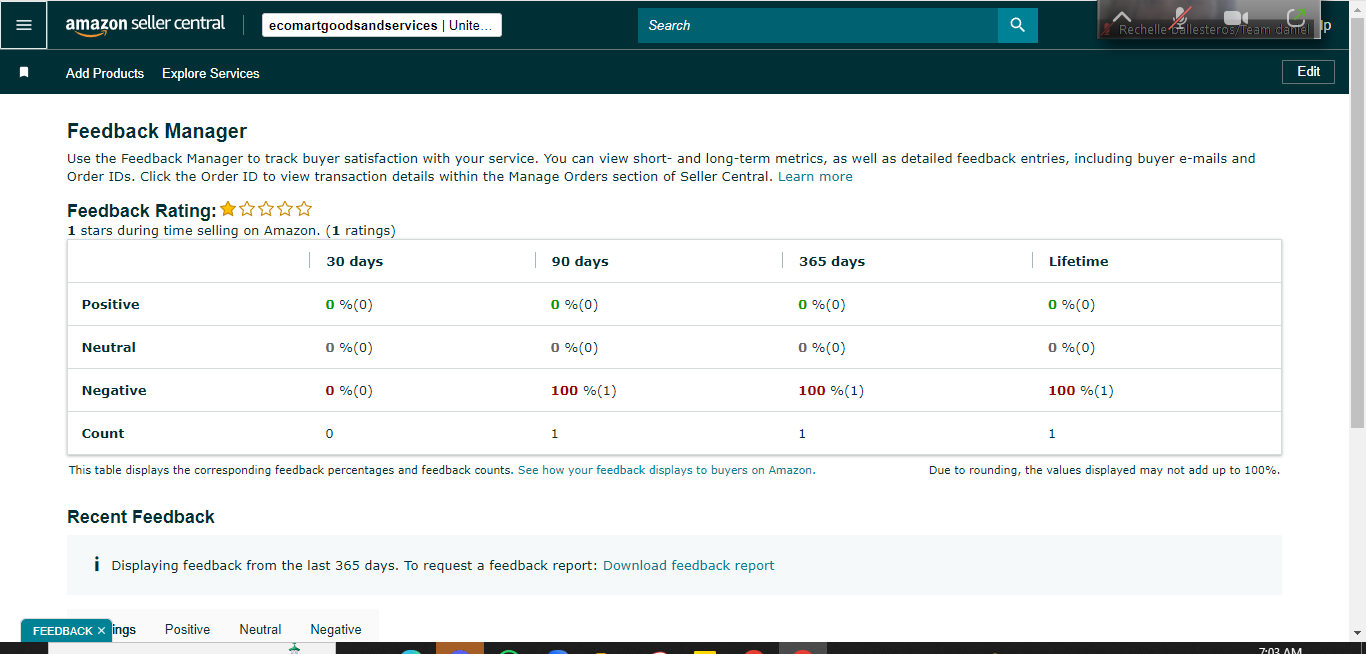The width and height of the screenshot is (1366, 654).
Task: Click Download feedback report link
Action: 688,565
